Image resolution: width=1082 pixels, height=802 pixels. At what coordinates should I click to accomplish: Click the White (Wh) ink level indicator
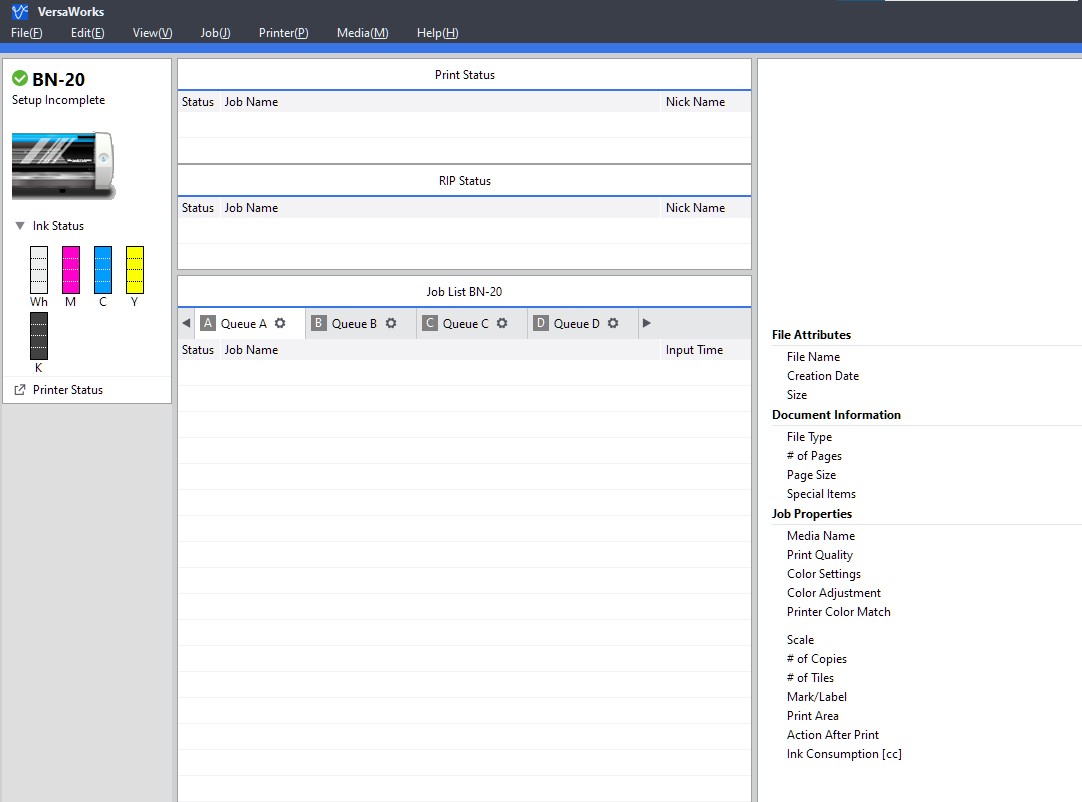(39, 270)
